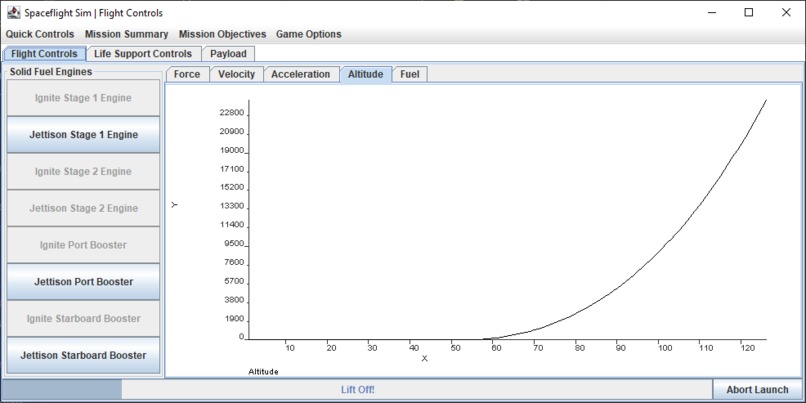Jettison the Port Booster
Screen dimensions: 806x403
(x=83, y=282)
